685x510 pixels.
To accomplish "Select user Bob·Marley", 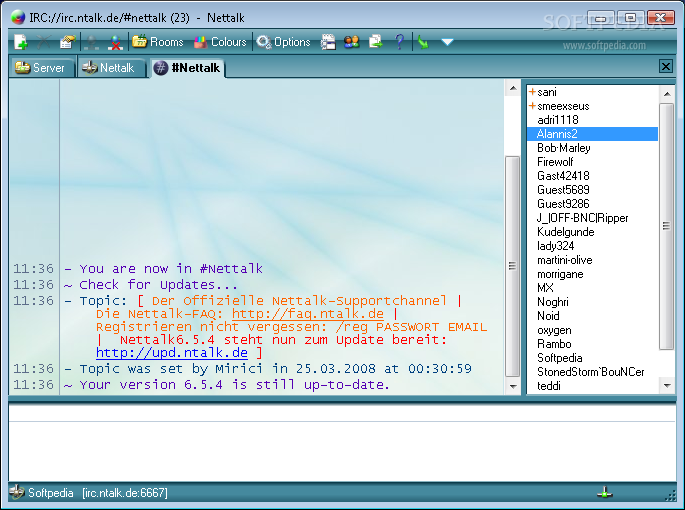I will tap(592, 148).
